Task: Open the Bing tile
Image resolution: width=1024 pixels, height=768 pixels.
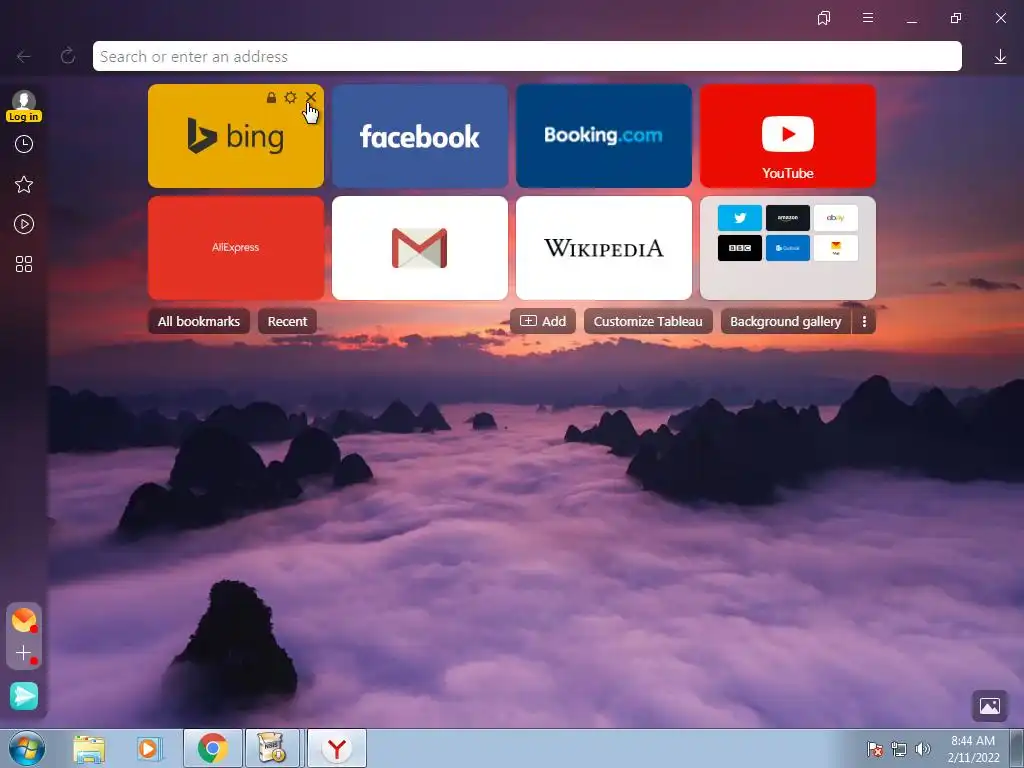Action: pyautogui.click(x=236, y=136)
